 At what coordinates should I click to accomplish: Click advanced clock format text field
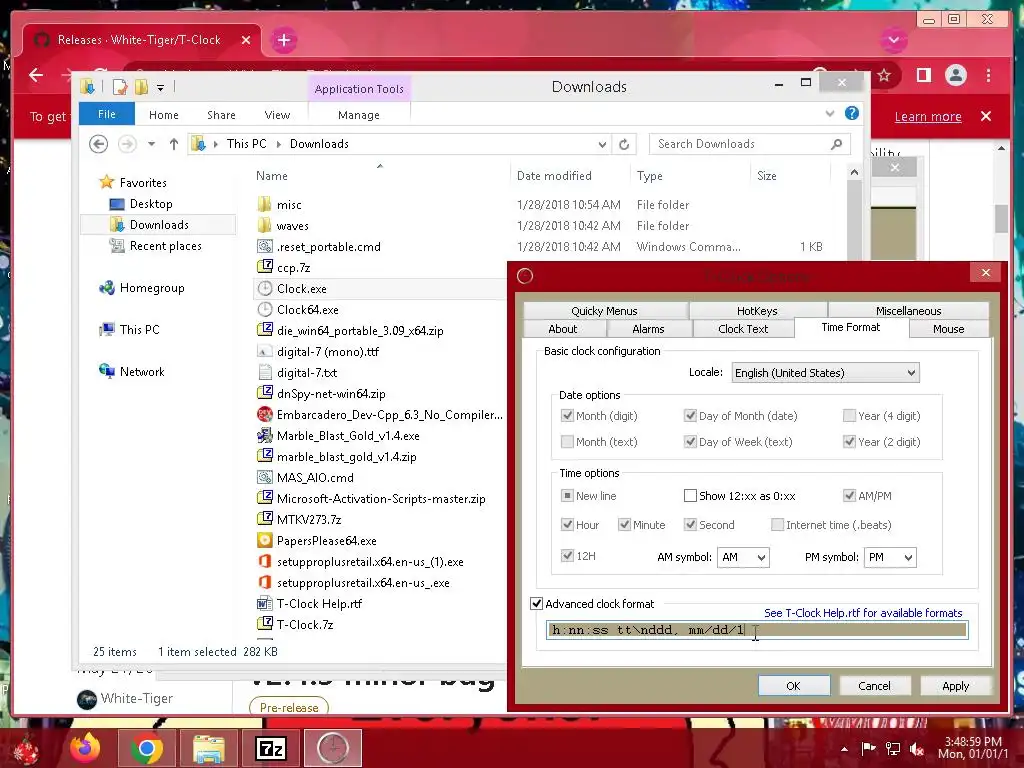click(x=757, y=630)
